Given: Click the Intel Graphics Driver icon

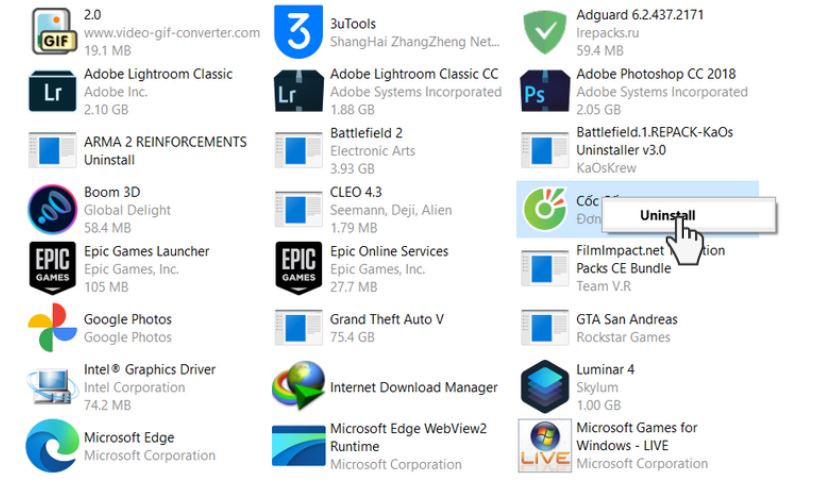Looking at the screenshot, I should (53, 387).
